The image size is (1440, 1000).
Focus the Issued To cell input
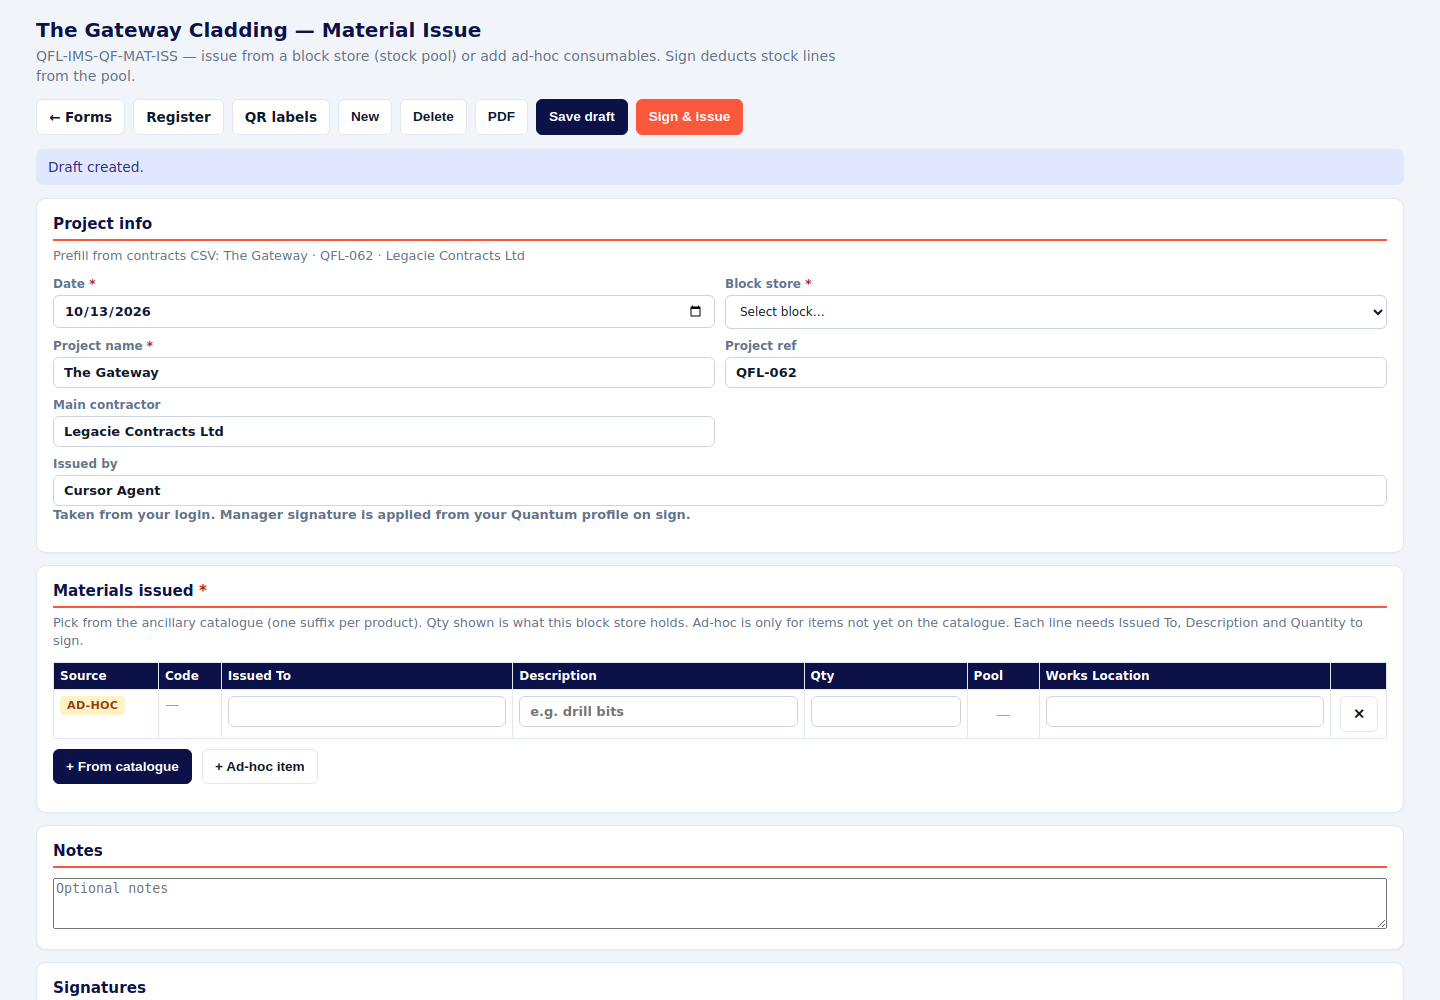(x=367, y=712)
